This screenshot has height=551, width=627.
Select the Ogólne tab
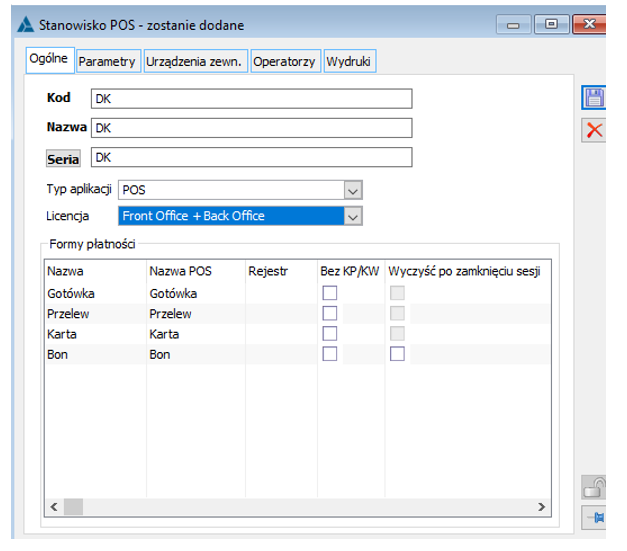pos(49,59)
